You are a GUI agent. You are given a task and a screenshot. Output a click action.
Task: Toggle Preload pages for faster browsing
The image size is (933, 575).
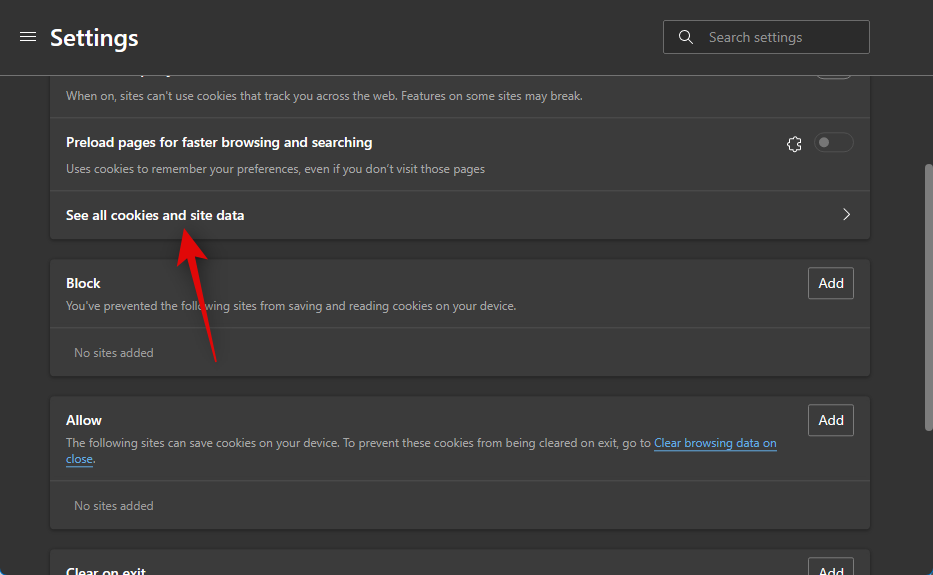click(x=833, y=143)
